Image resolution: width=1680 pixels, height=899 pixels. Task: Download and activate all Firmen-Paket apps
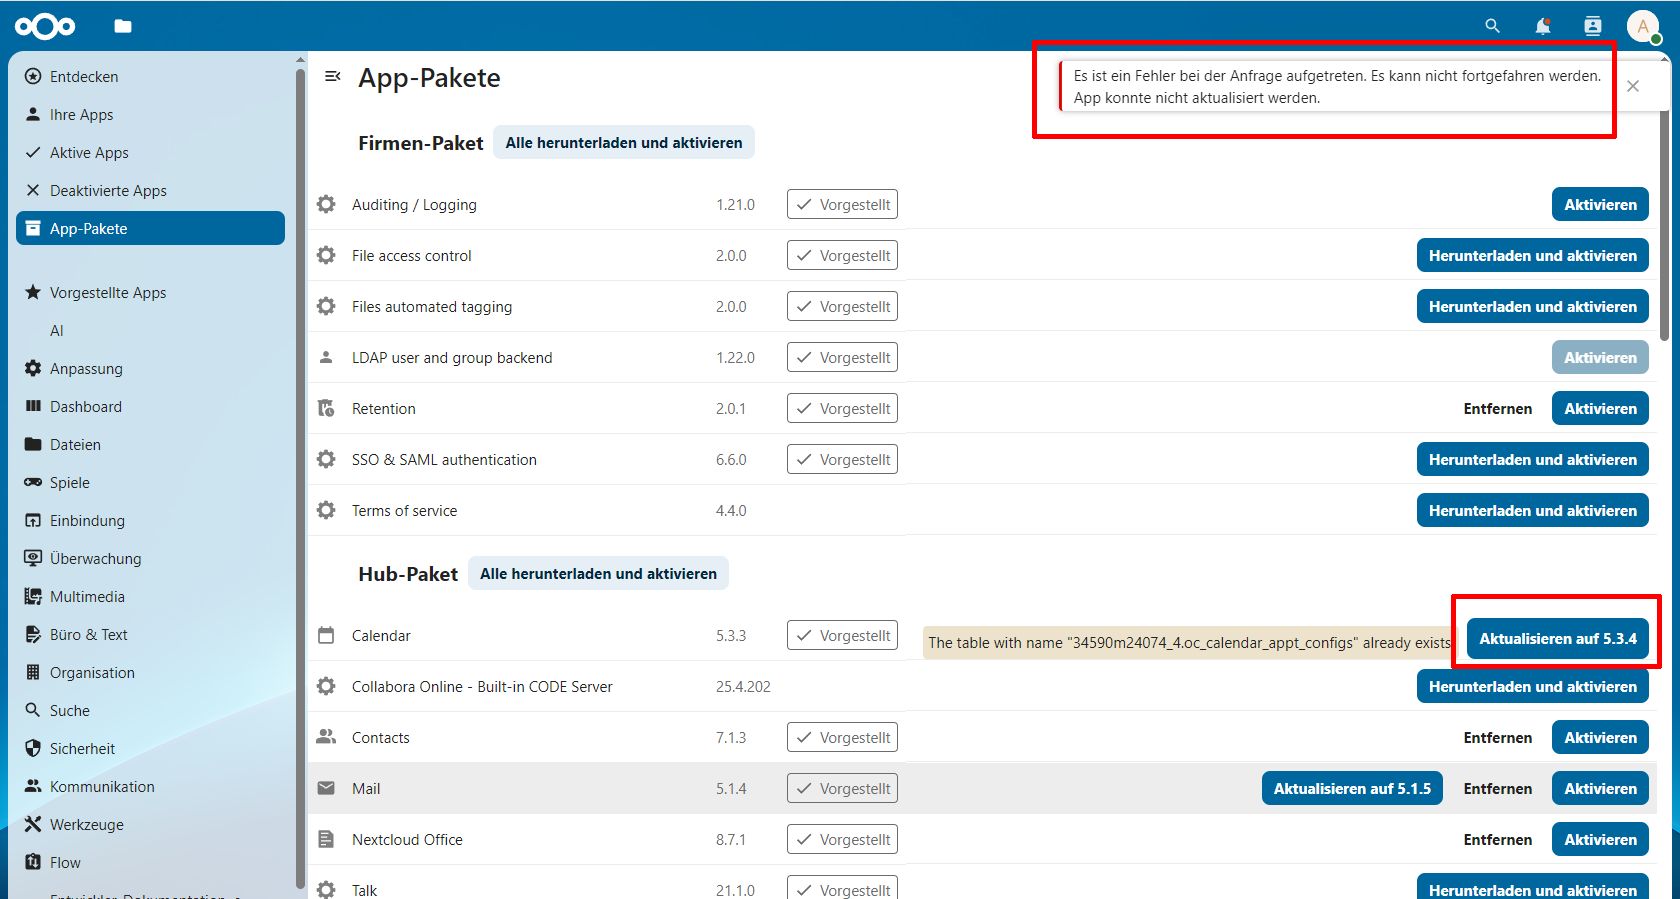pyautogui.click(x=624, y=142)
